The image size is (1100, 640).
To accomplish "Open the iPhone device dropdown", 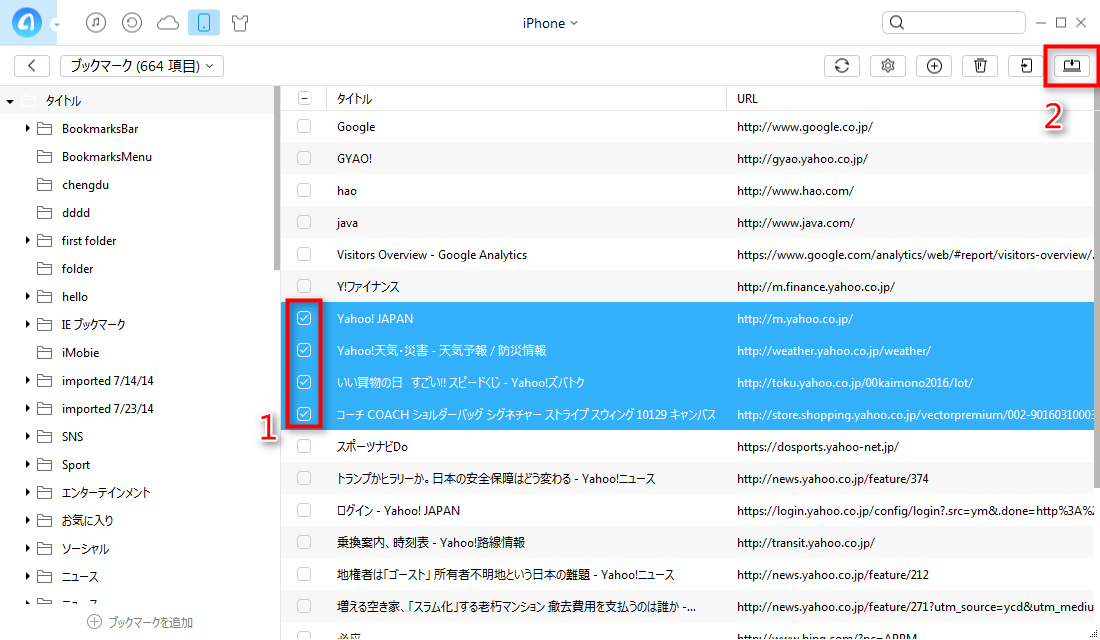I will click(550, 23).
